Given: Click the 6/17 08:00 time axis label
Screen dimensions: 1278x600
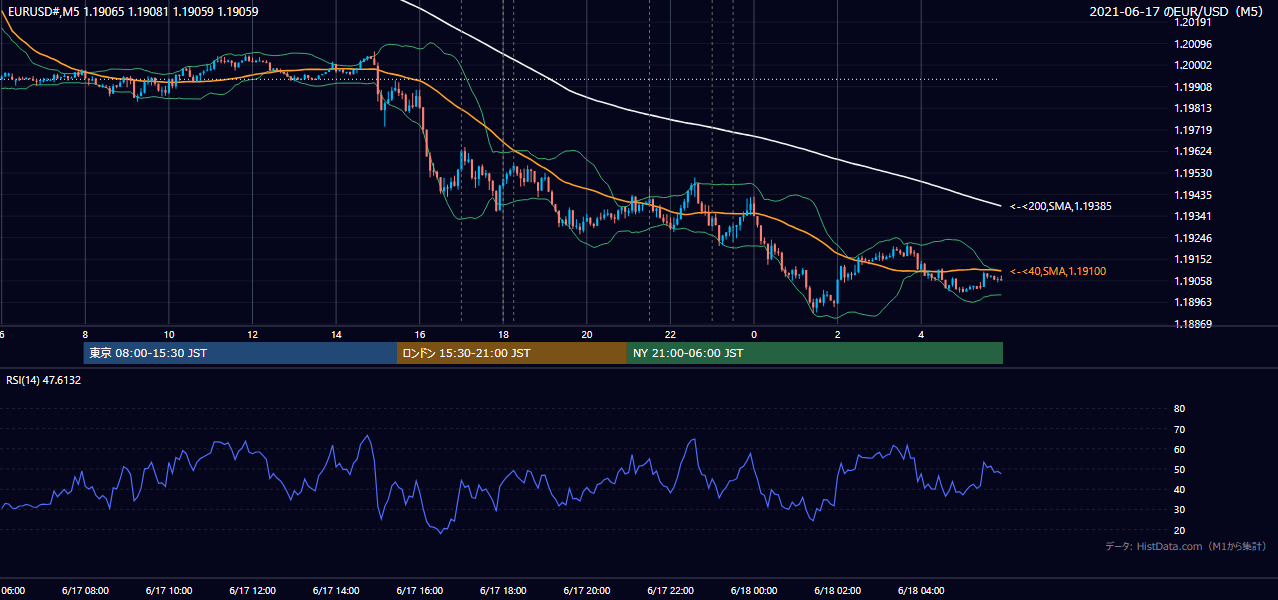Looking at the screenshot, I should pyautogui.click(x=84, y=590).
